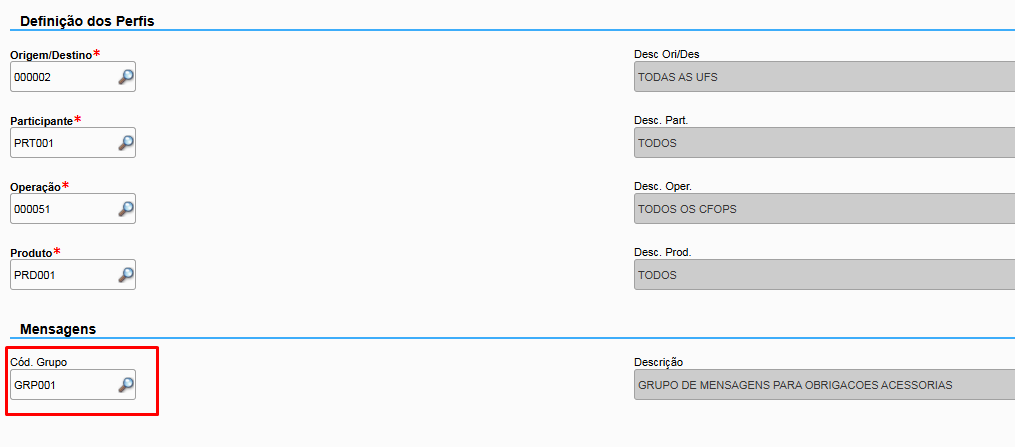Click the Produto search magnifier icon
This screenshot has width=1015, height=447.
[126, 275]
